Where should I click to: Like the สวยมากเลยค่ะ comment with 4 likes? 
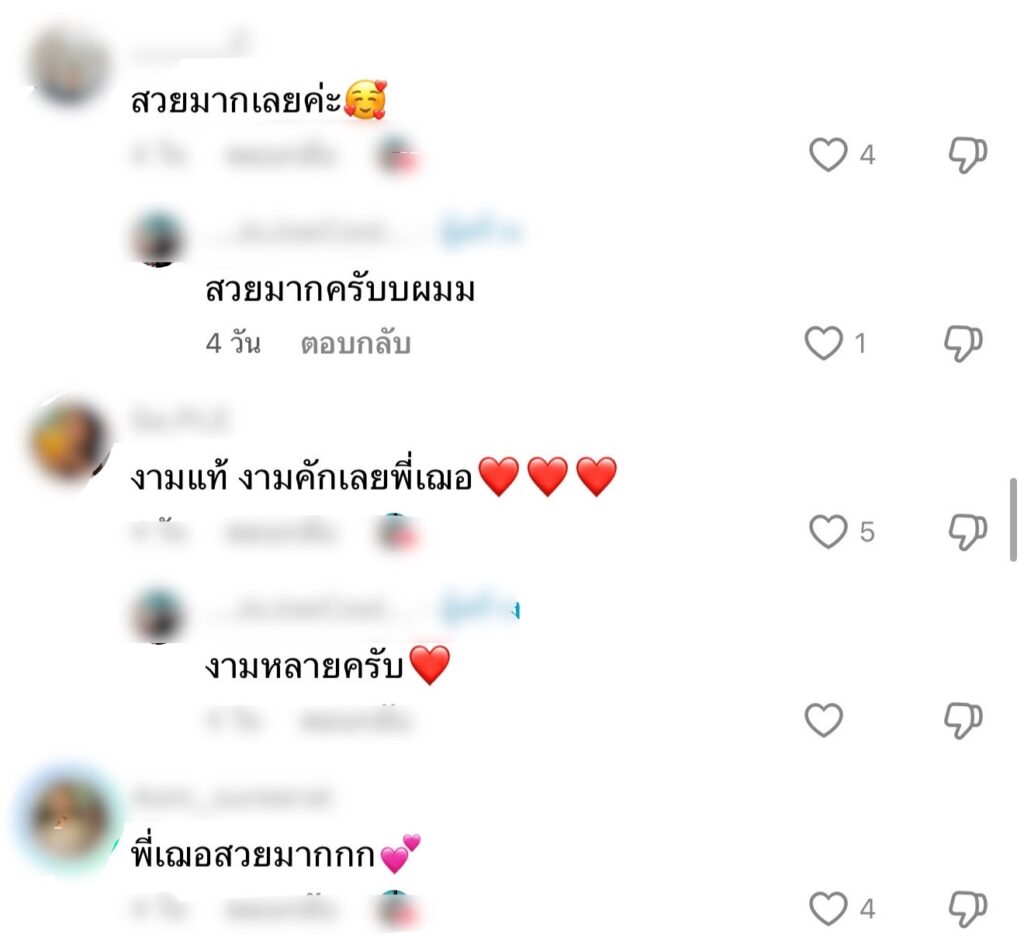click(x=828, y=155)
